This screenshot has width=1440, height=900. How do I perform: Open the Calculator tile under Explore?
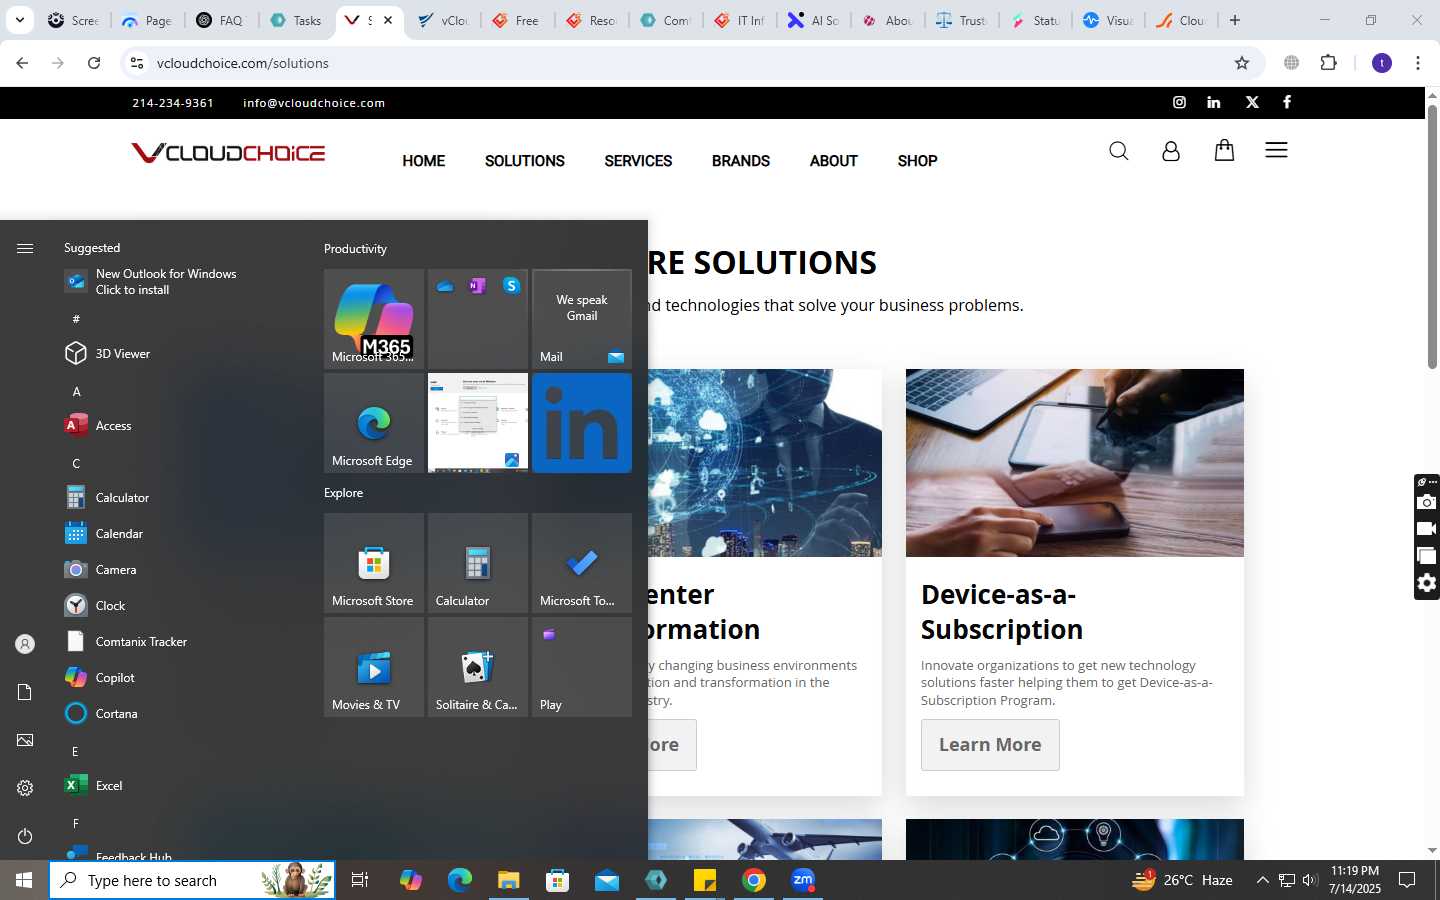click(478, 563)
